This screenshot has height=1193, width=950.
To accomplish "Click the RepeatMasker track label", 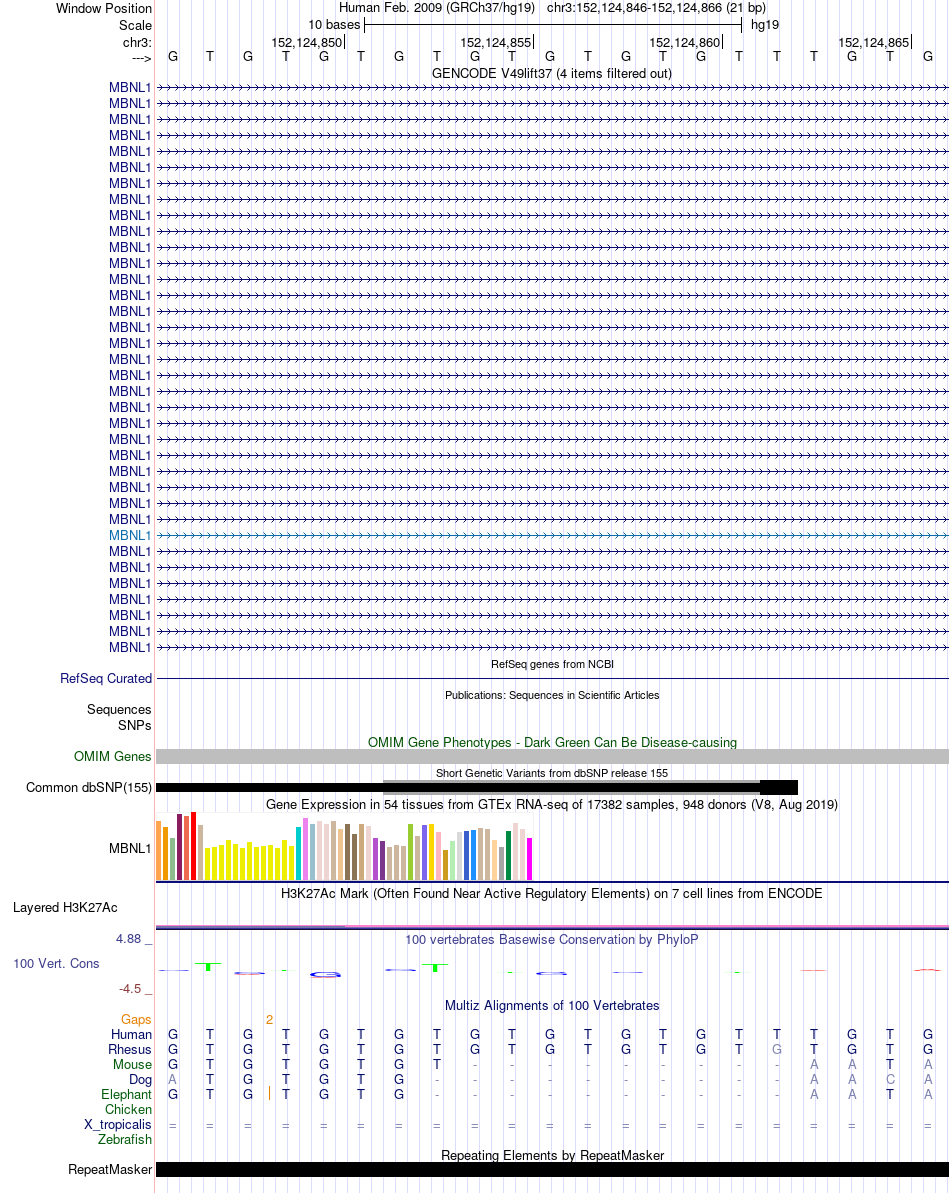I will 110,1169.
